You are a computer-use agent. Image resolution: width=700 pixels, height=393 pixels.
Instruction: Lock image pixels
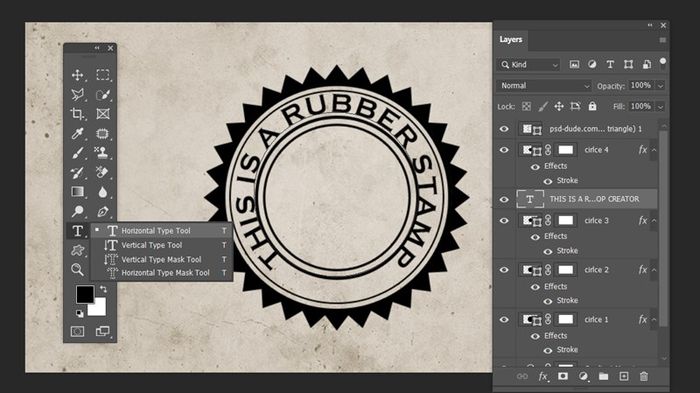click(x=542, y=106)
